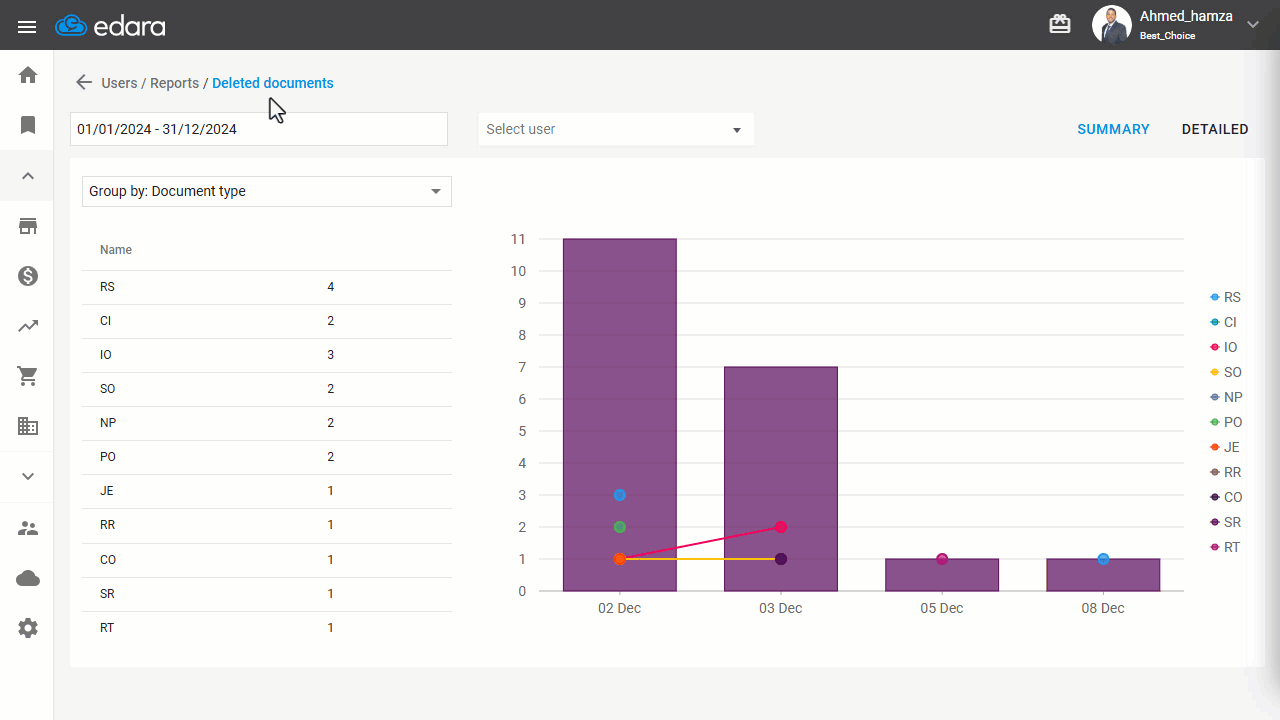
Task: Select the RS row in the table
Action: [x=267, y=287]
